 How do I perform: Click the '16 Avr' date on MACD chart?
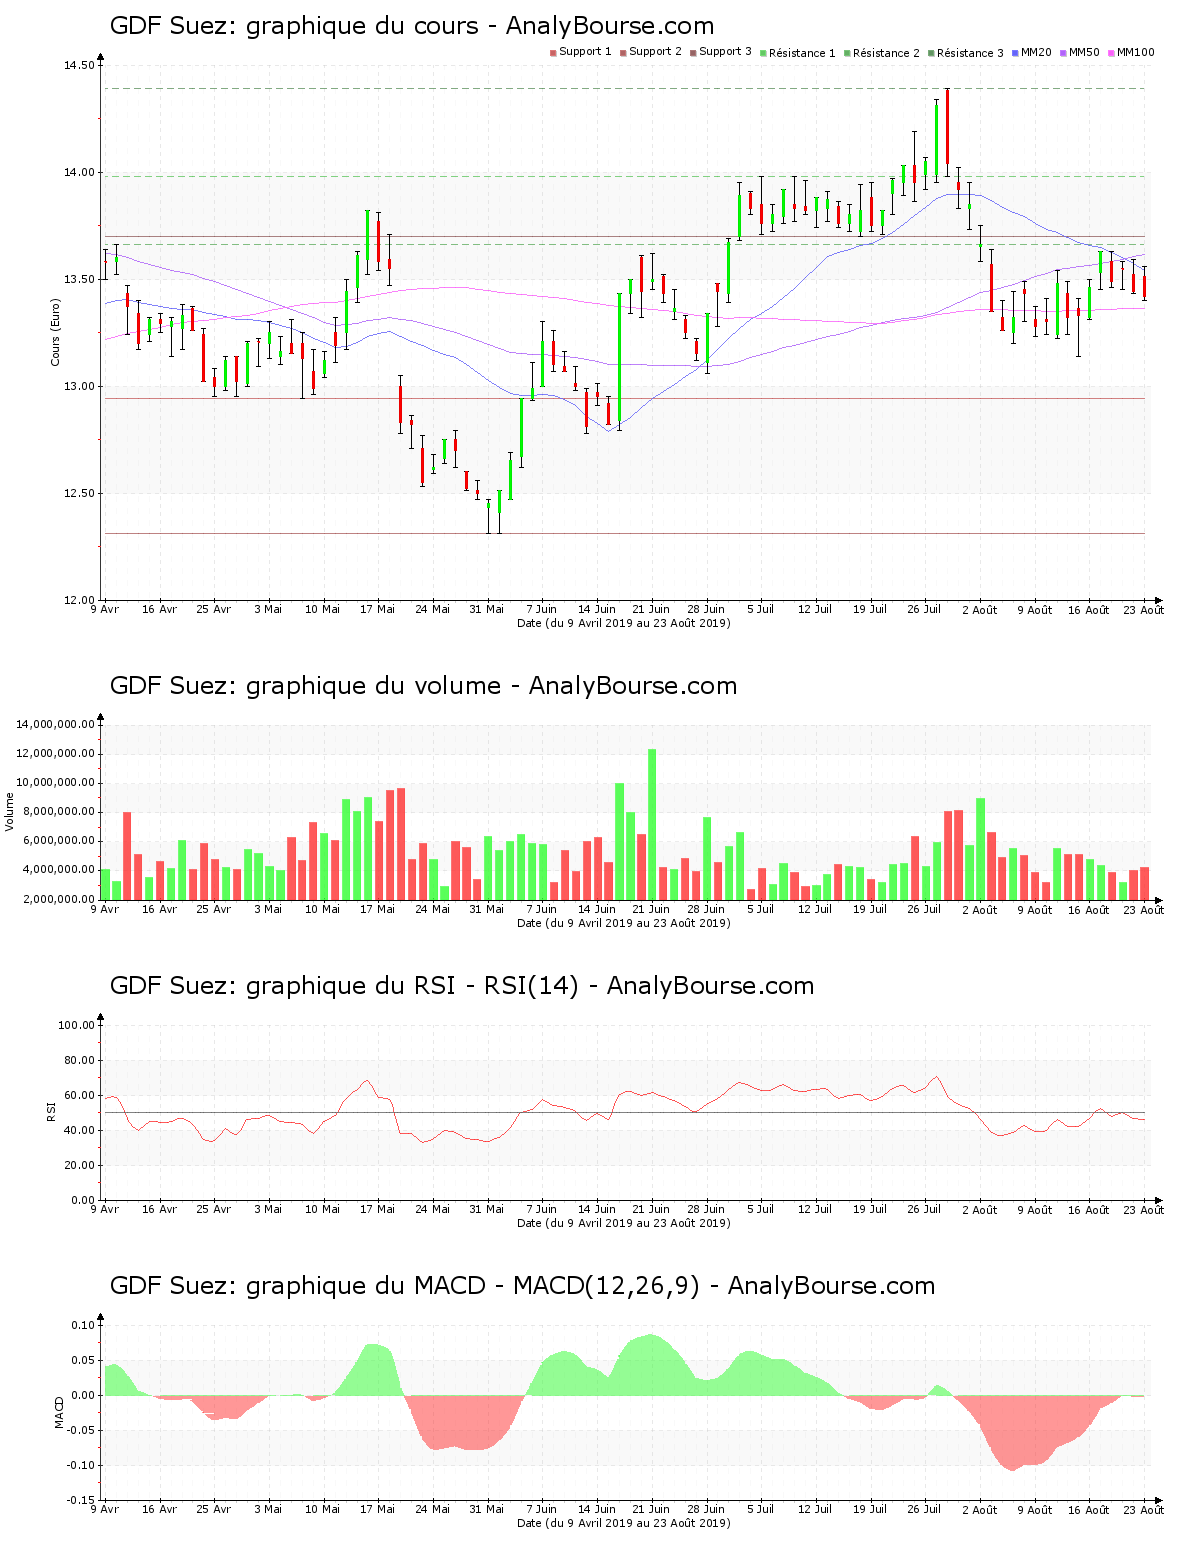[x=159, y=1509]
